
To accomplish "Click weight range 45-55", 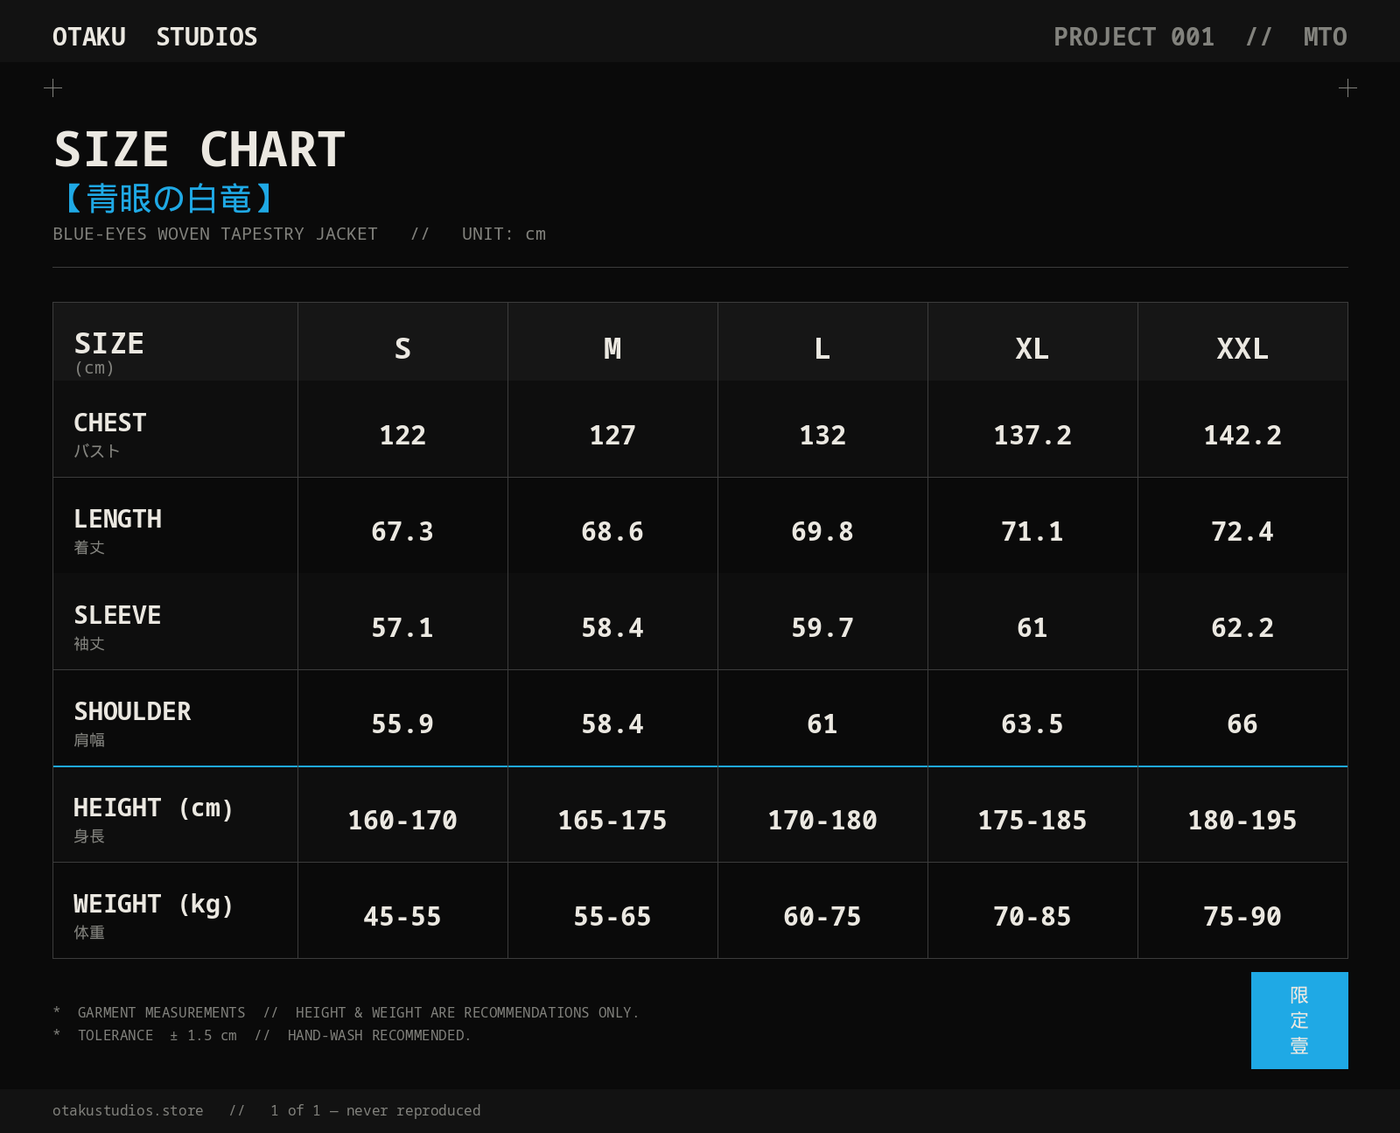I will pyautogui.click(x=403, y=916).
